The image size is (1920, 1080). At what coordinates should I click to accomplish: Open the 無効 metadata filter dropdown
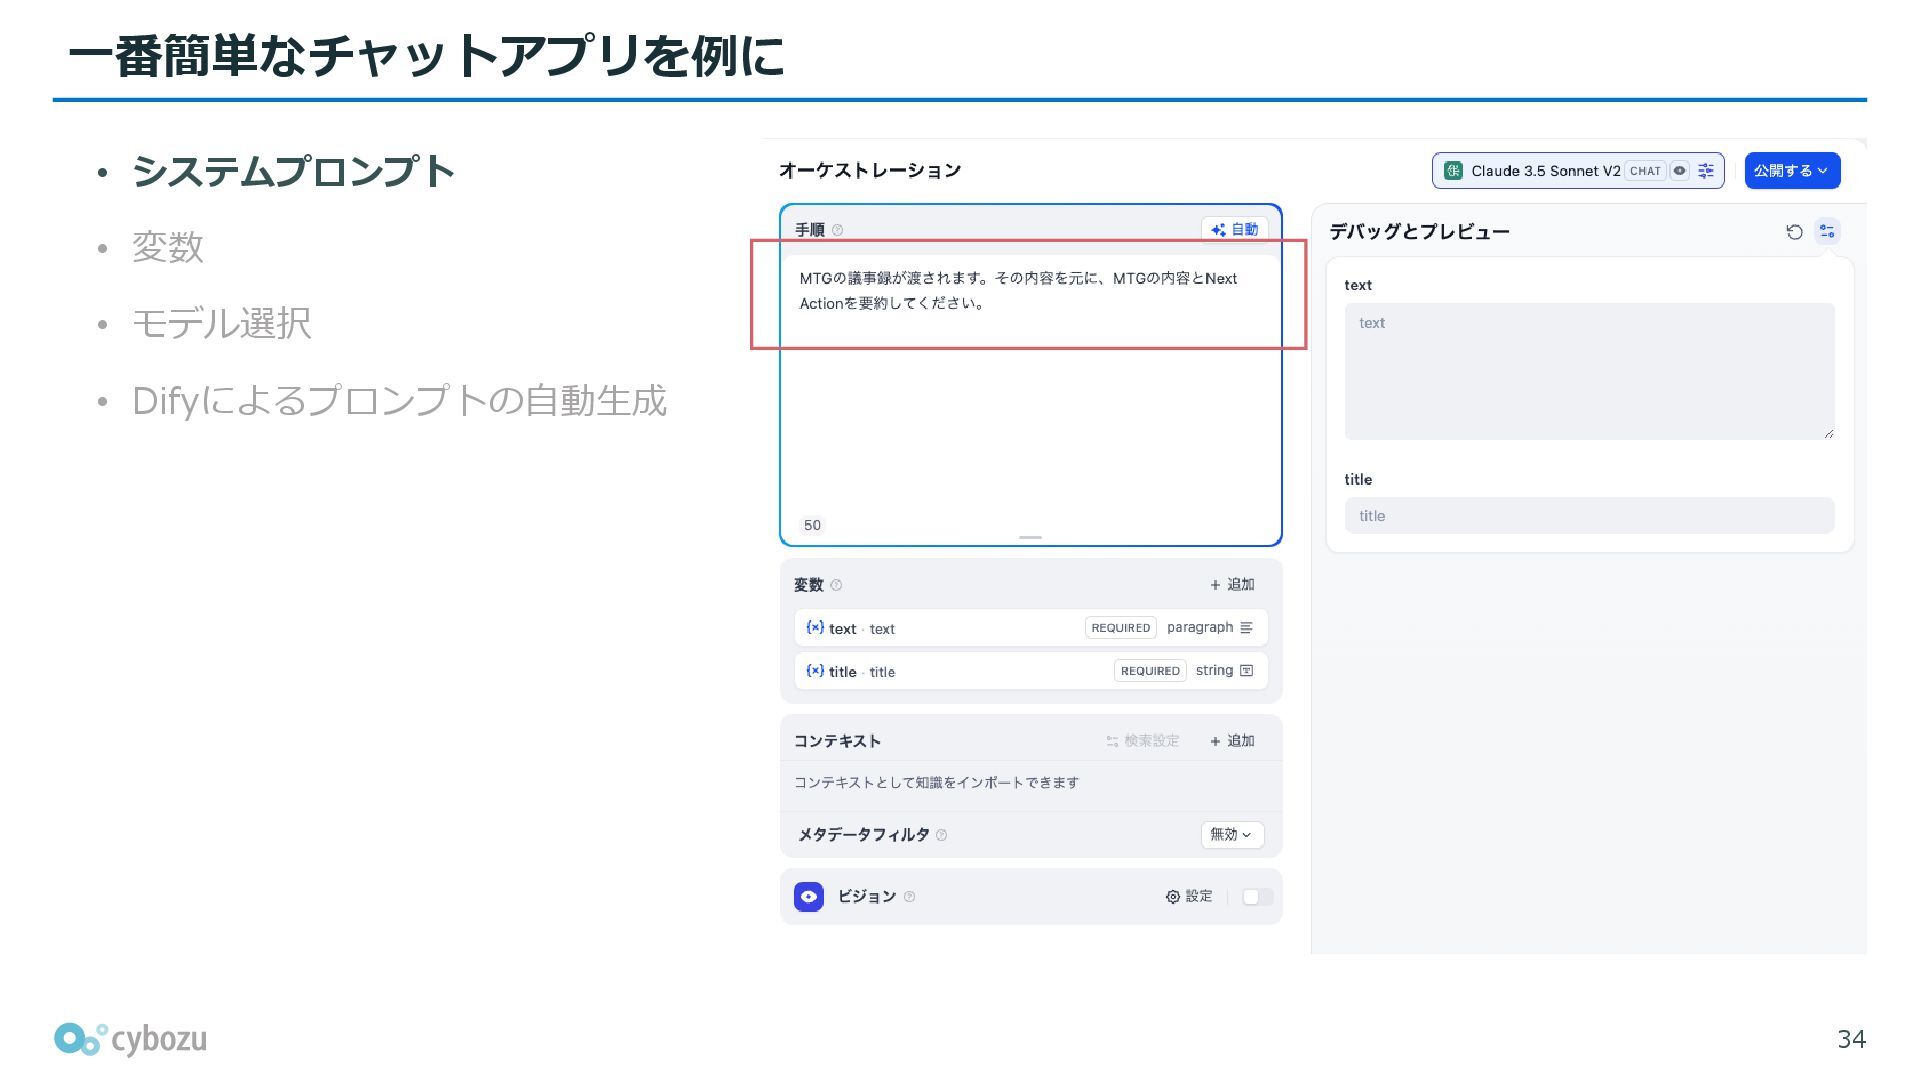coord(1232,835)
